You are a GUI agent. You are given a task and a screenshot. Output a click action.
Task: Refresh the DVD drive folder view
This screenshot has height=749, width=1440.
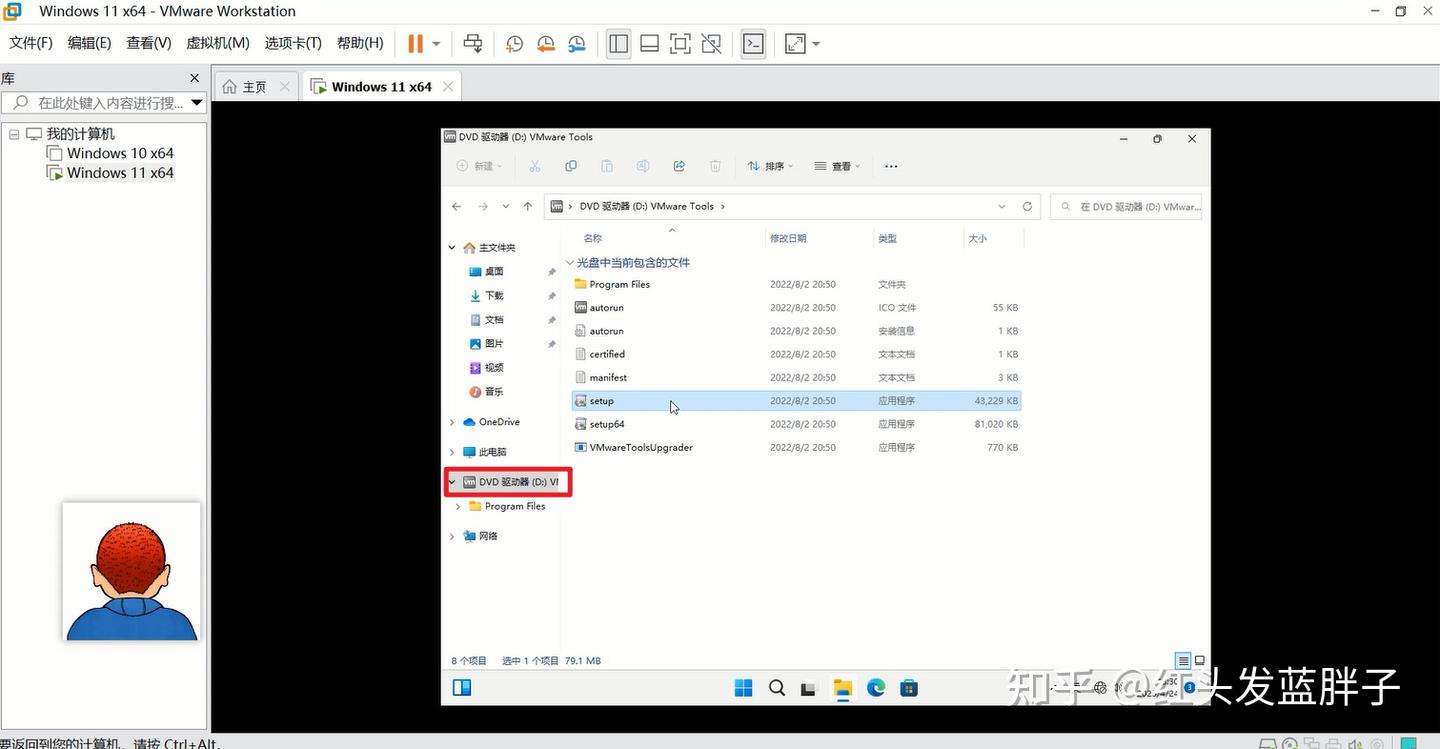pos(1027,206)
